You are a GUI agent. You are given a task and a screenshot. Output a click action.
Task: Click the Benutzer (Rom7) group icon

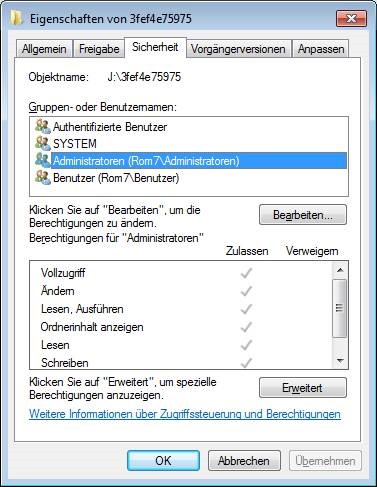point(43,178)
